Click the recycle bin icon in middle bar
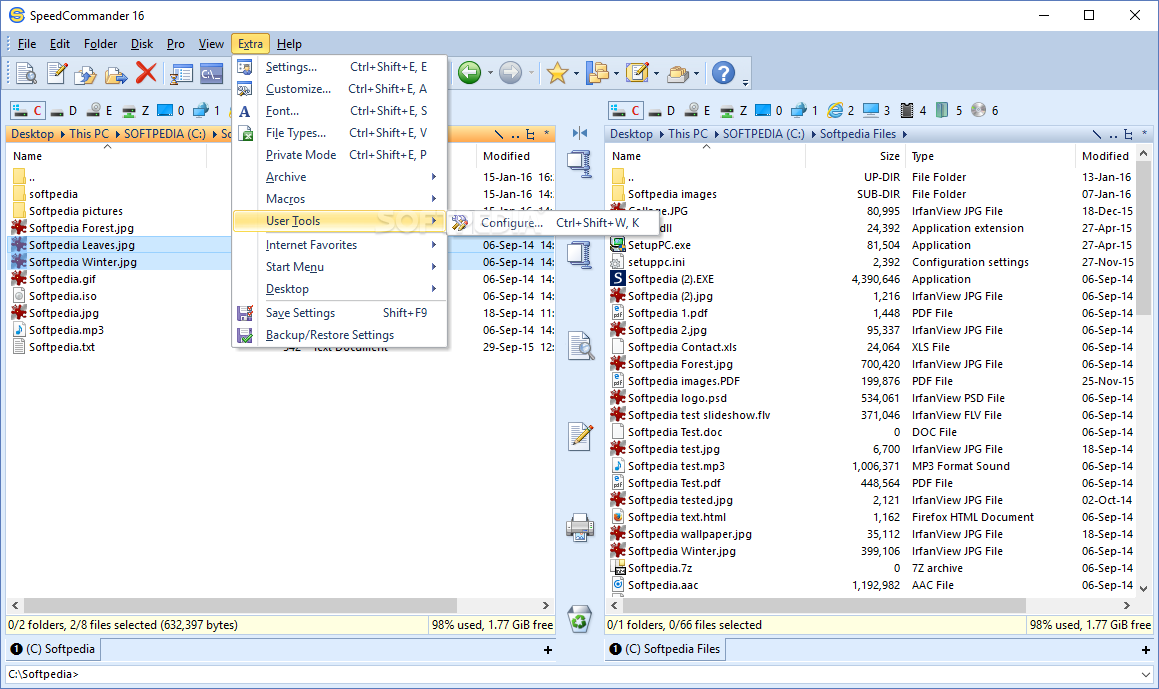This screenshot has width=1159, height=689. pos(580,620)
